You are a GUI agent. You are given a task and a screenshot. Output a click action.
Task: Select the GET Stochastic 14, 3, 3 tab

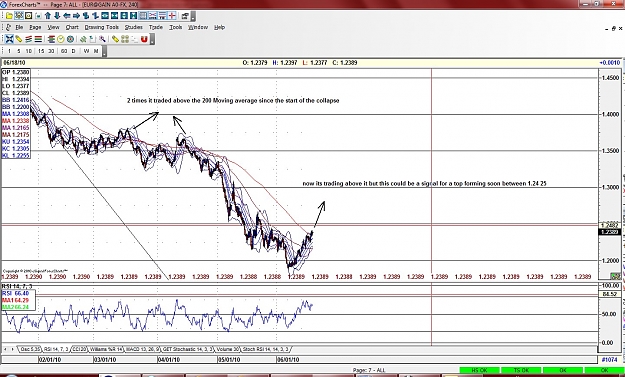[x=188, y=349]
